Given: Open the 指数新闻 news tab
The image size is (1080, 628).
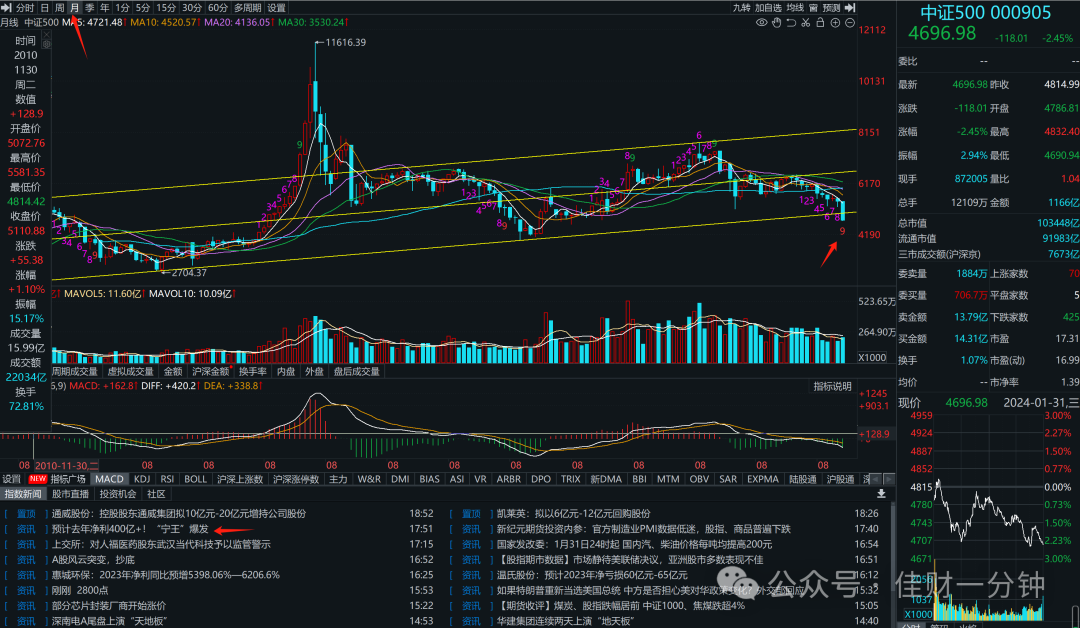Looking at the screenshot, I should (23, 494).
